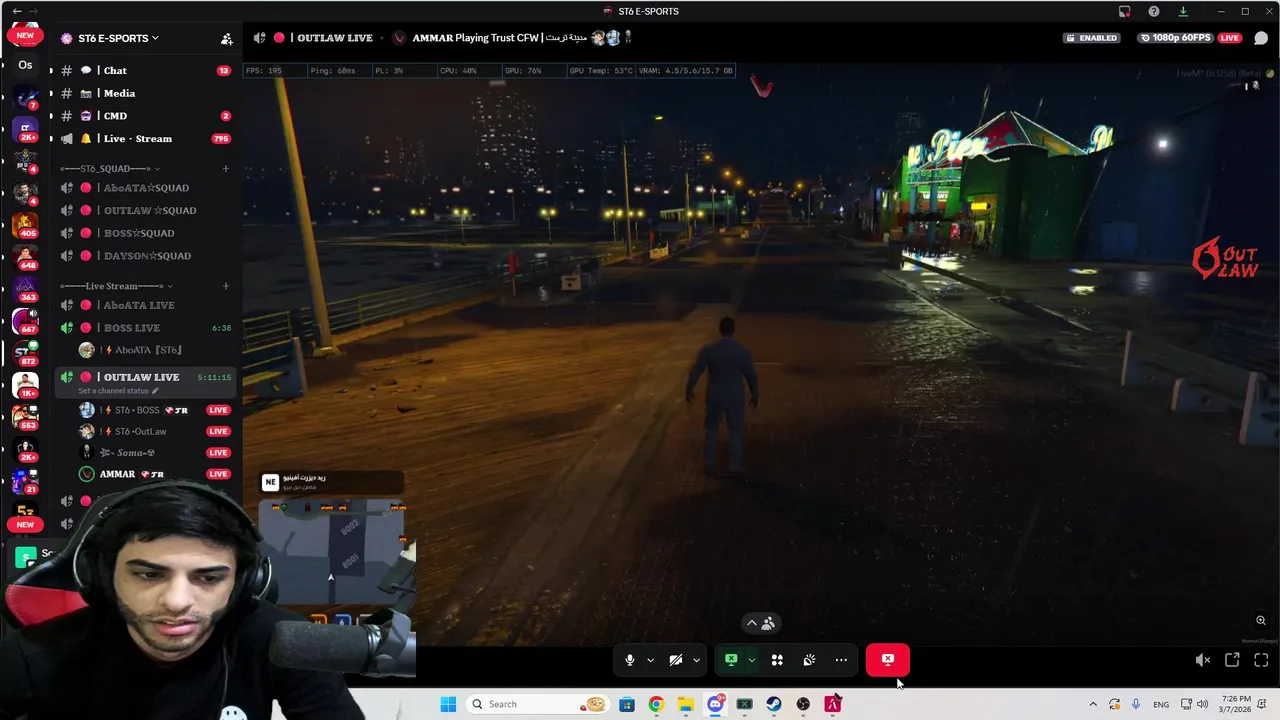Toggle the camera on
The height and width of the screenshot is (720, 1280).
[676, 660]
